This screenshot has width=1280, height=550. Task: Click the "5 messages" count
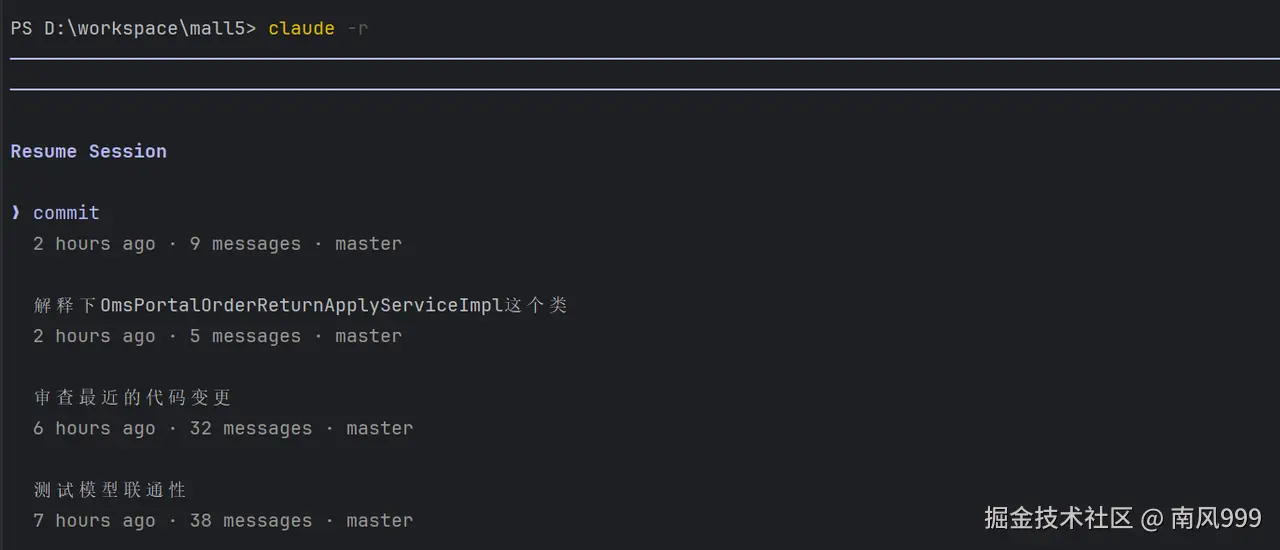(245, 336)
